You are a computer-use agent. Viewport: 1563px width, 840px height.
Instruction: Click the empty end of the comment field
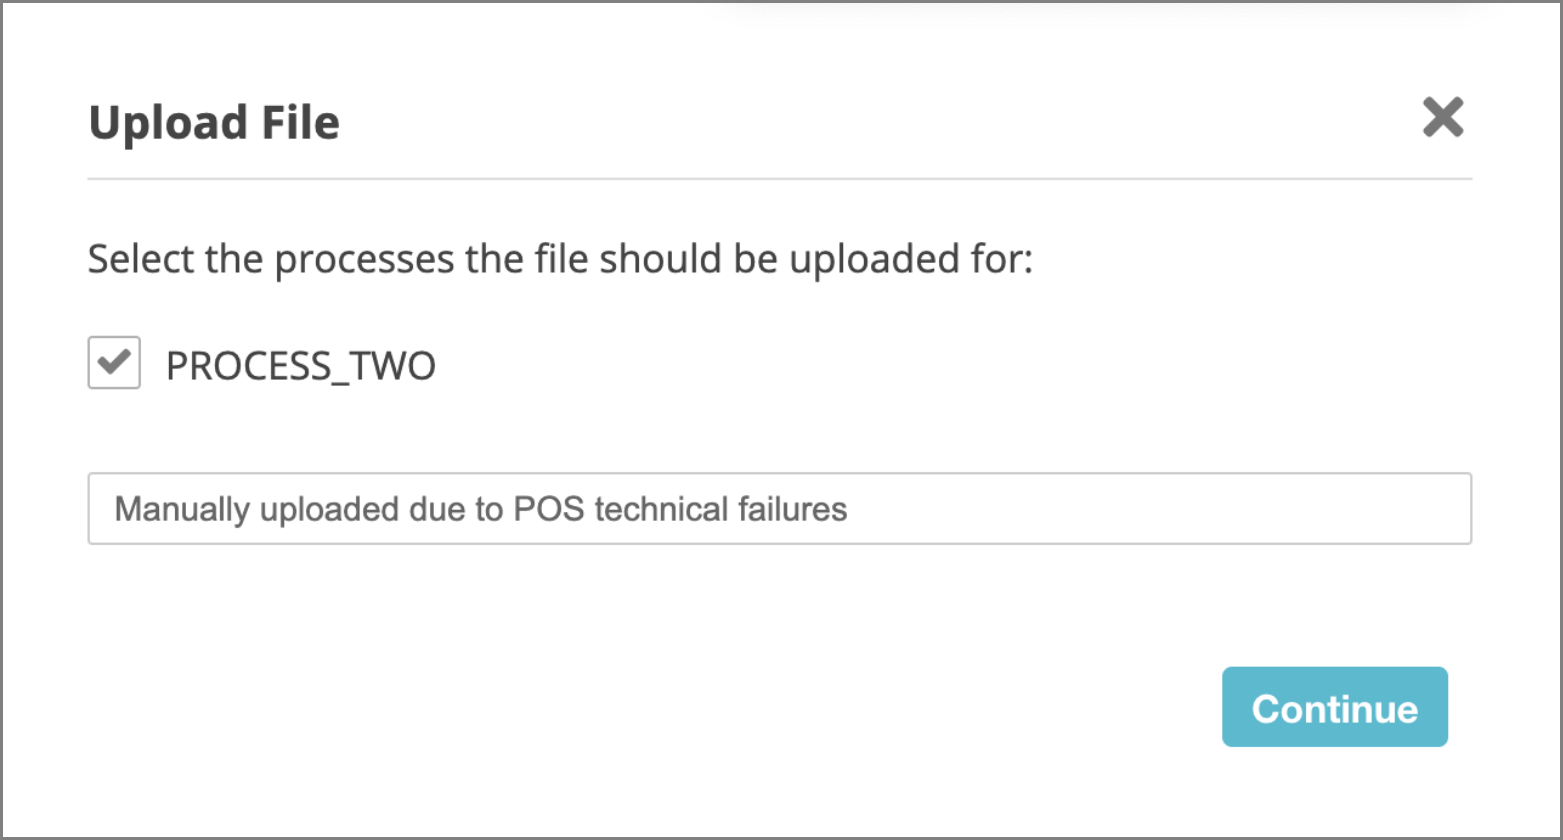(1200, 509)
